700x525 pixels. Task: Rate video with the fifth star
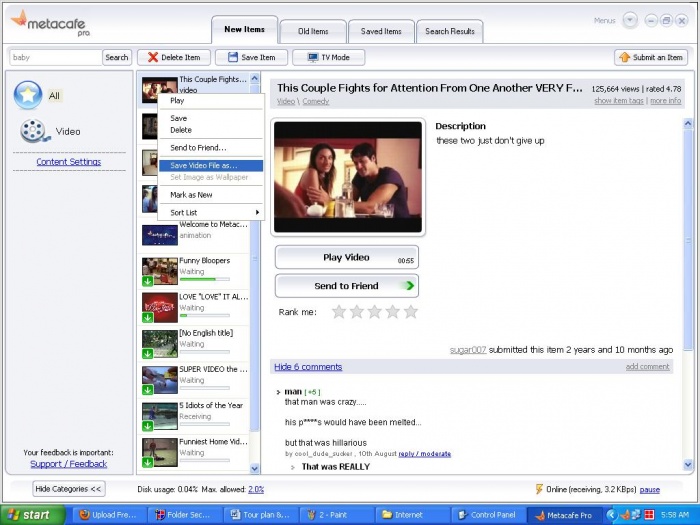click(410, 312)
